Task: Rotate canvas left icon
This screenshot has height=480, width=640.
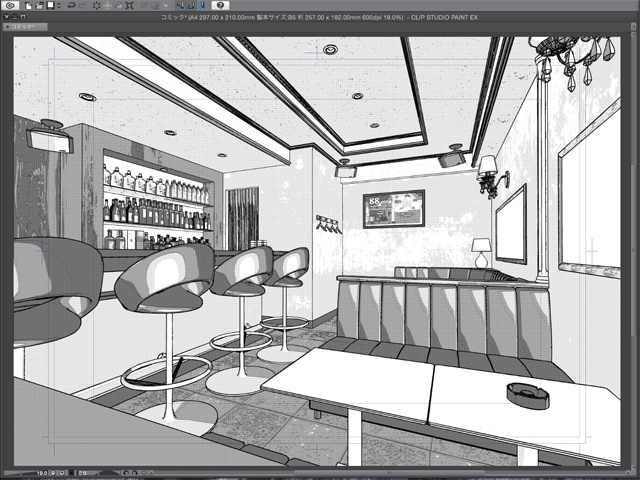Action: pyautogui.click(x=127, y=473)
